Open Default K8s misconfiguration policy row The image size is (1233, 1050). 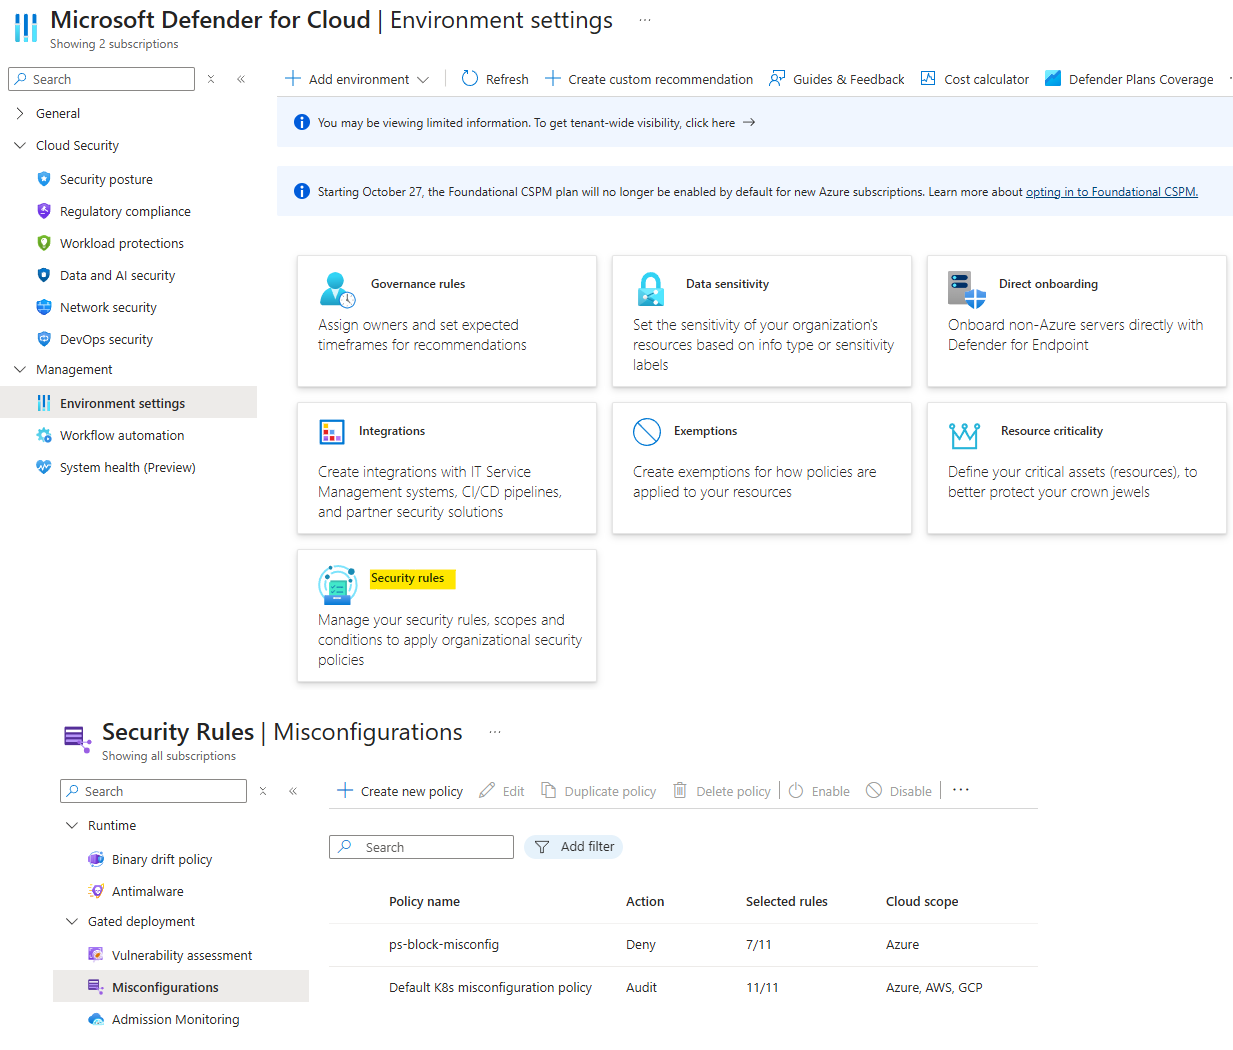(x=684, y=987)
